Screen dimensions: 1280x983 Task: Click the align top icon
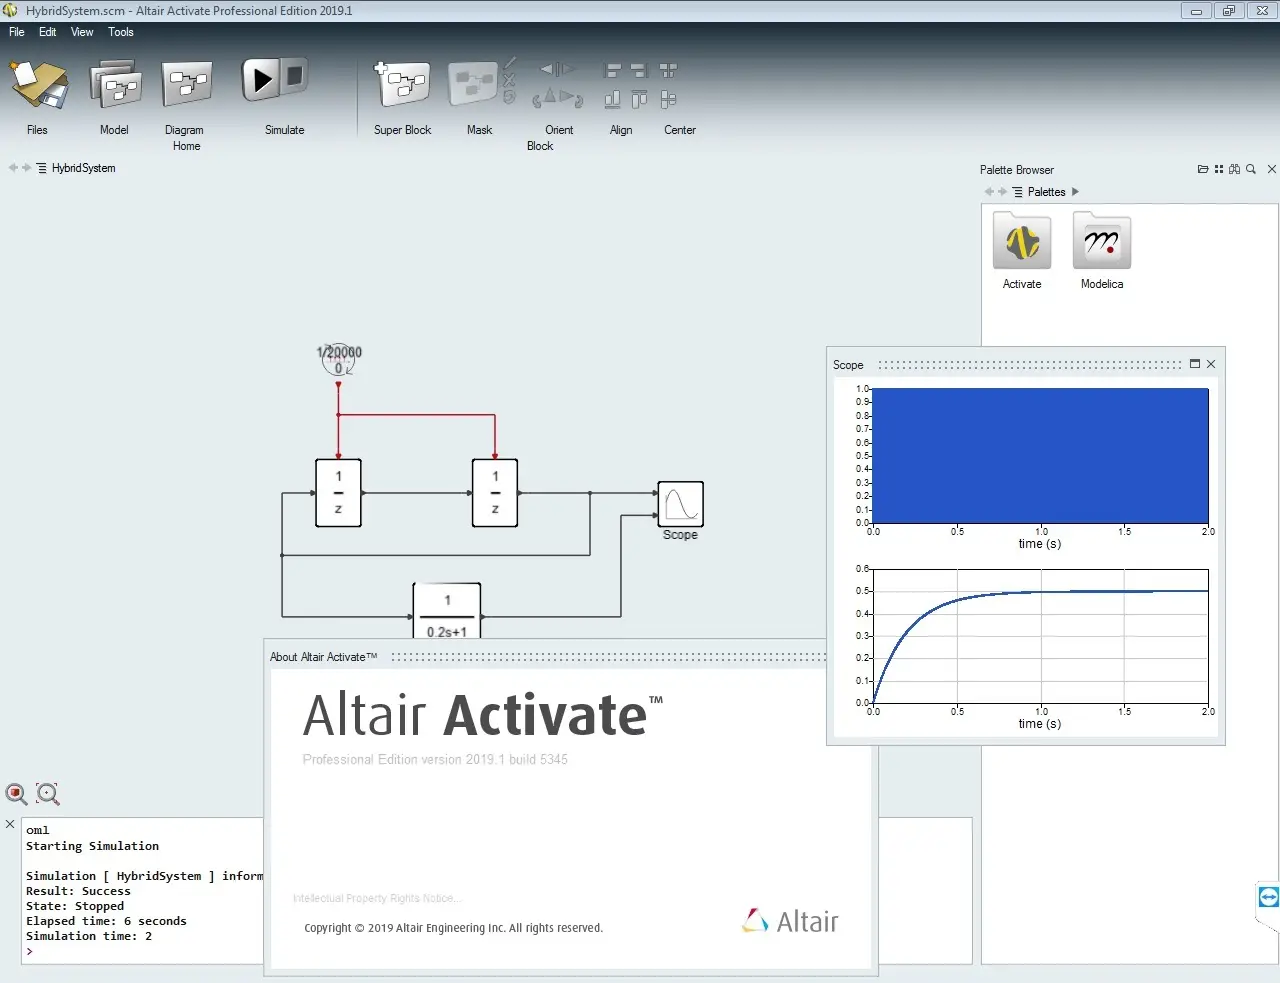pos(640,99)
